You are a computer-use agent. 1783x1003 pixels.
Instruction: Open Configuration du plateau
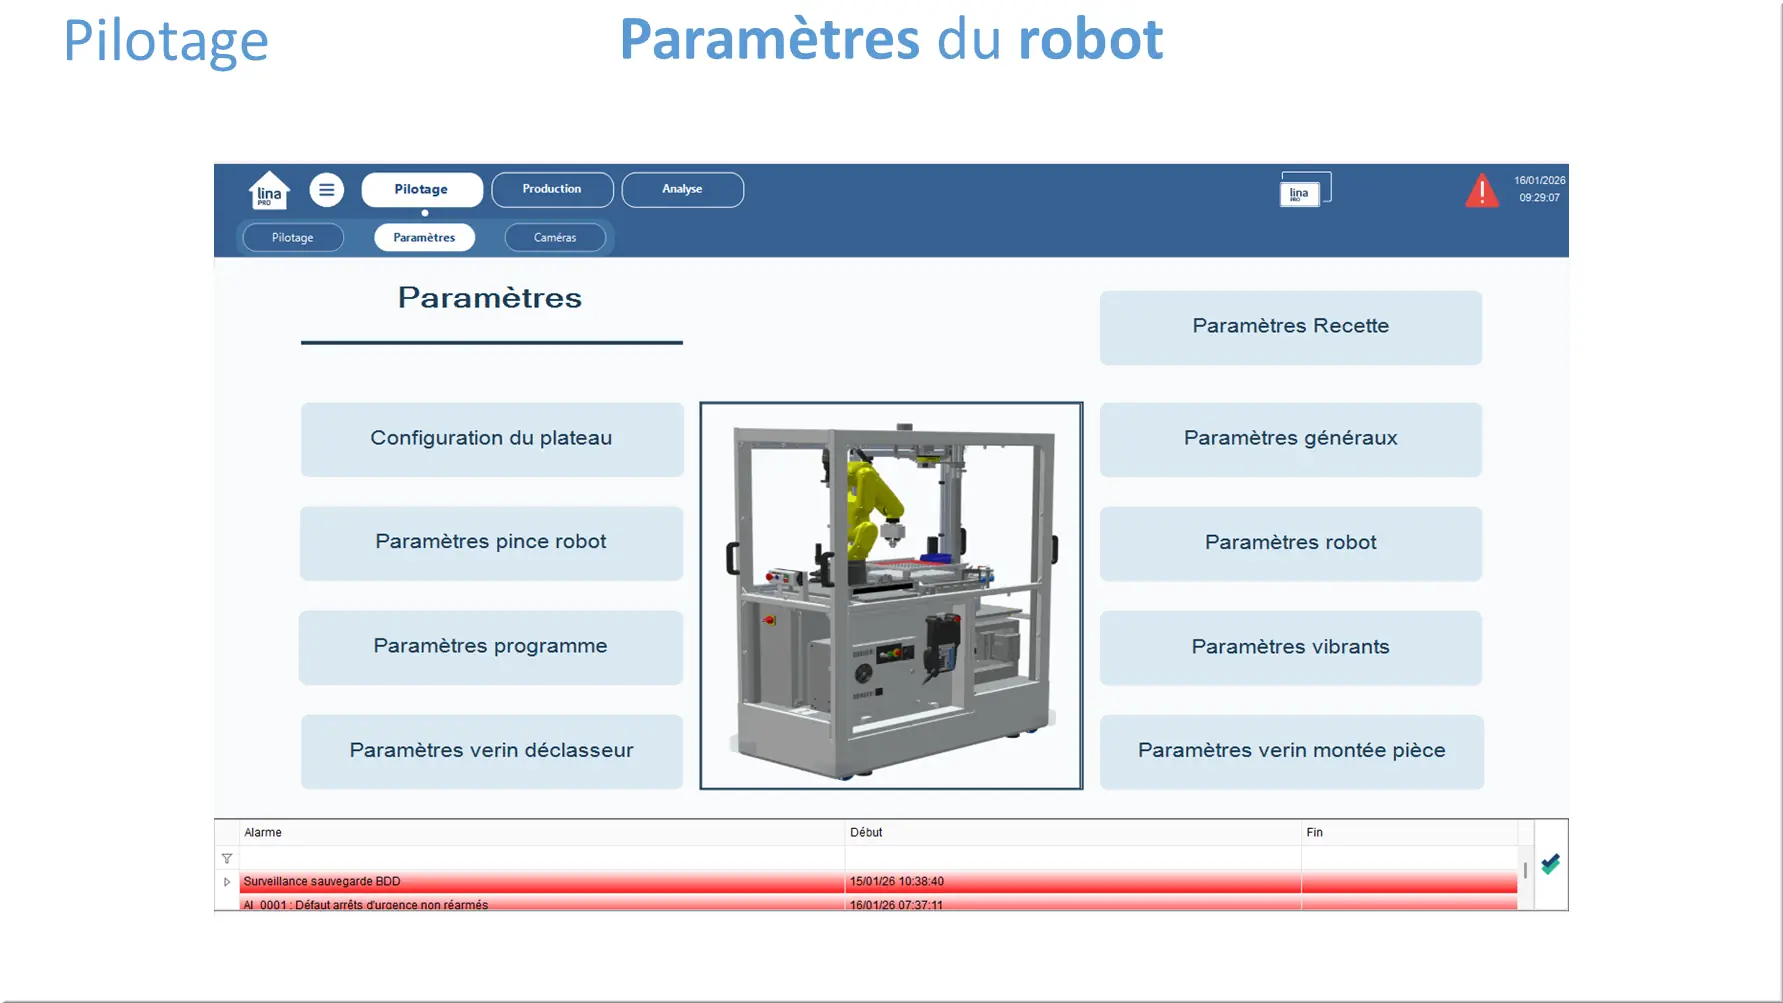coord(491,439)
